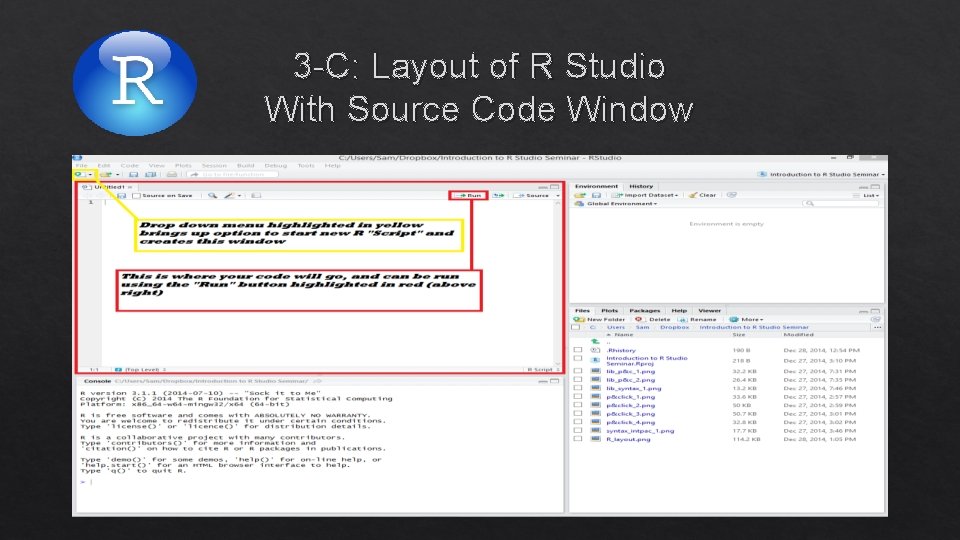Maximize the Environment pane

coord(876,187)
